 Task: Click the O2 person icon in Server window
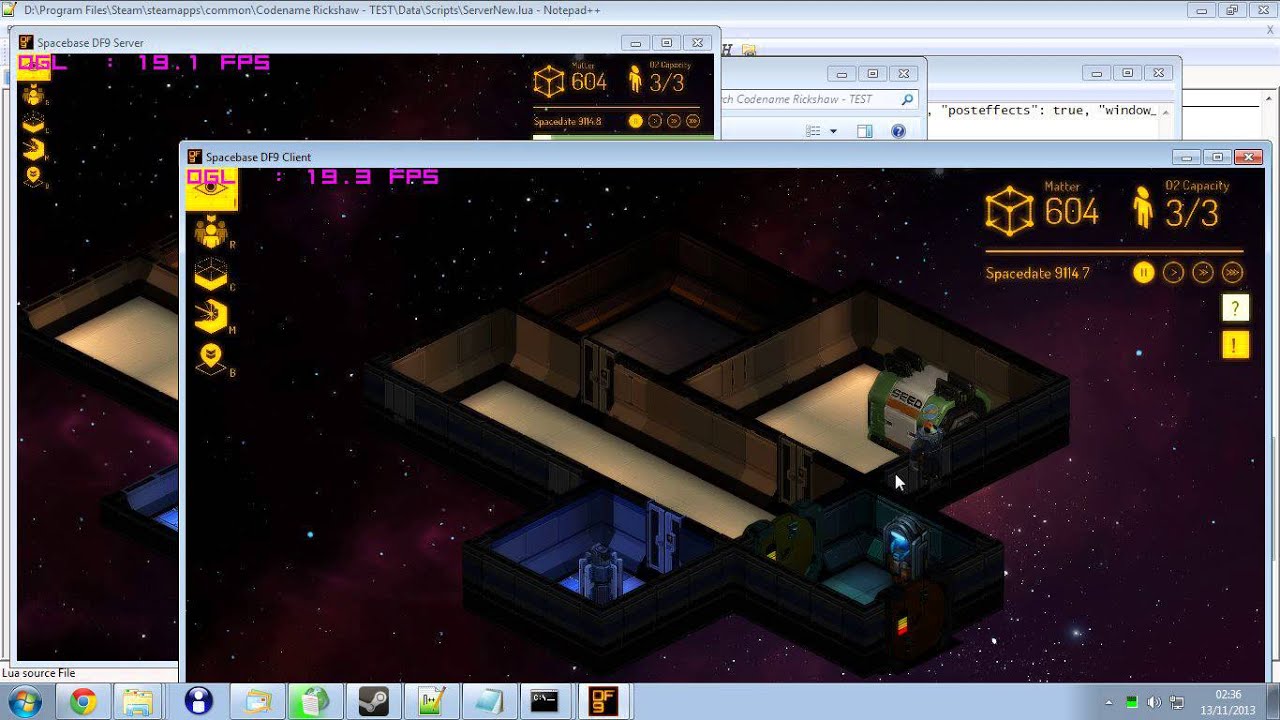coord(635,81)
